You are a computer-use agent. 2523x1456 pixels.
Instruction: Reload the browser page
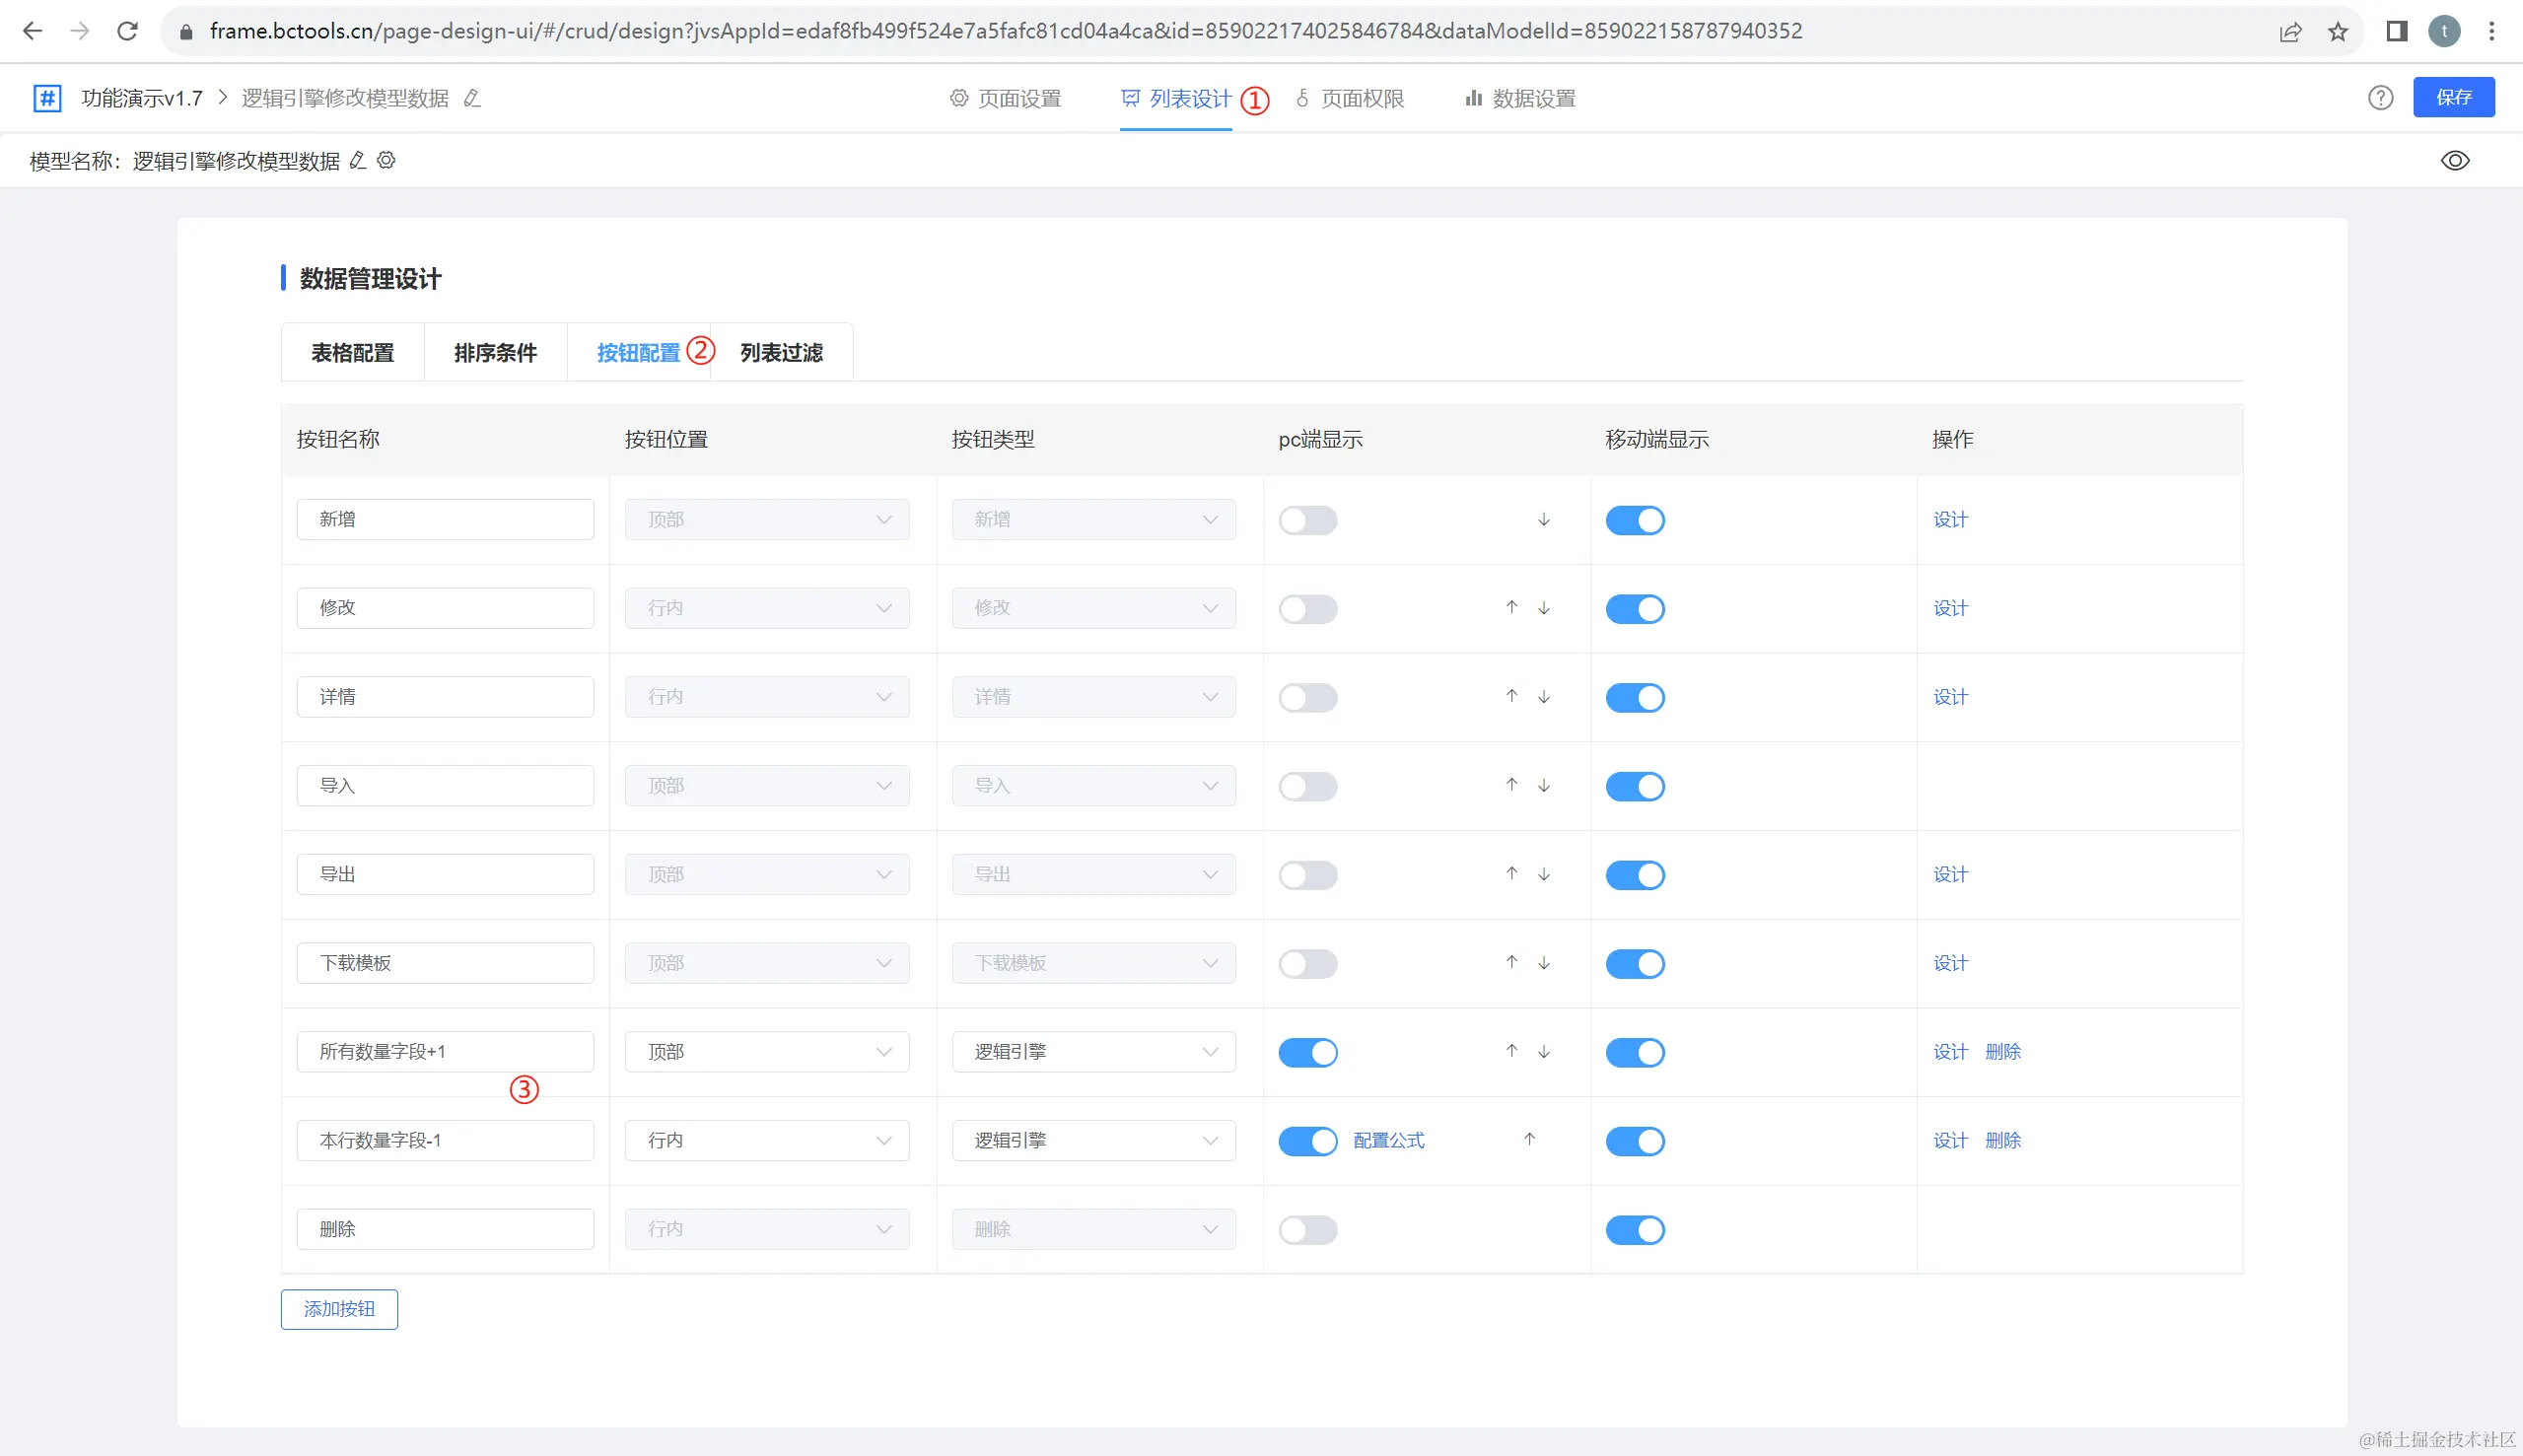coord(127,31)
